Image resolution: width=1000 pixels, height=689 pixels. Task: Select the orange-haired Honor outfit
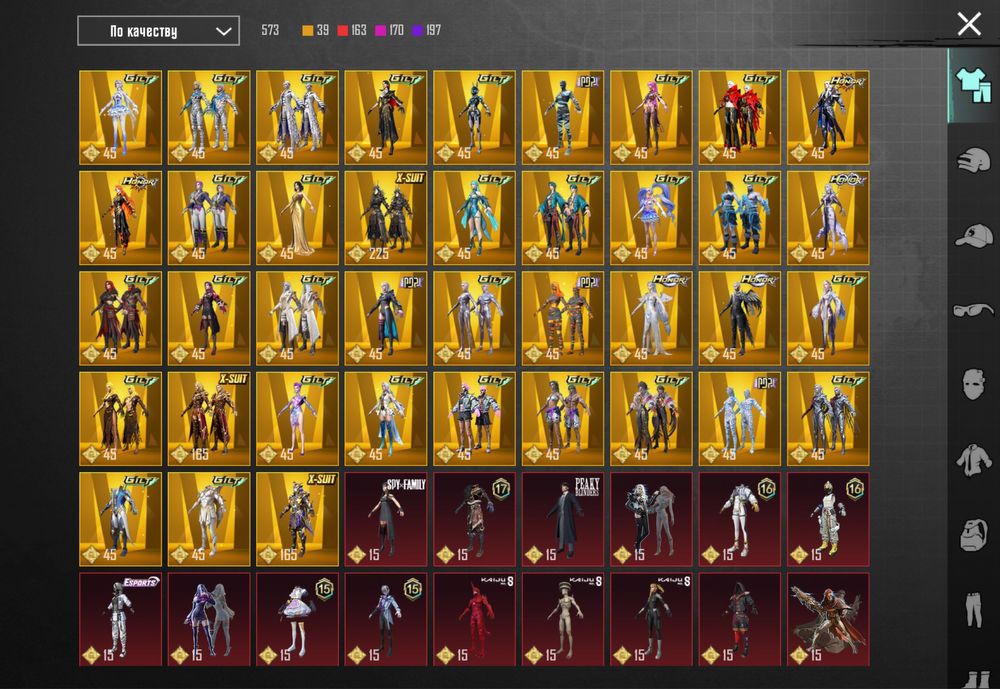click(121, 218)
